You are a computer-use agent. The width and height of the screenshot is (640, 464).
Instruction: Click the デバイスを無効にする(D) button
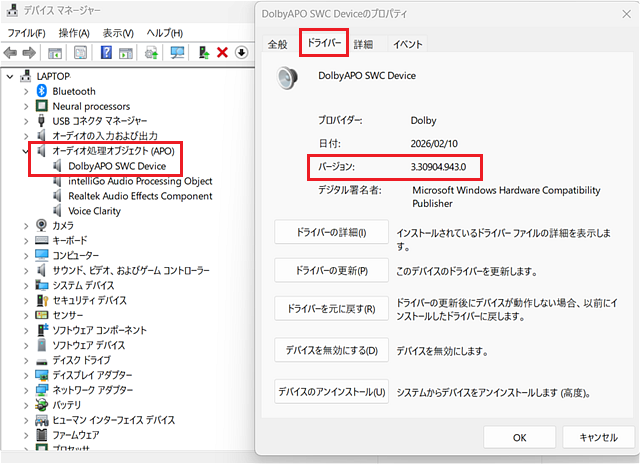[x=331, y=350]
